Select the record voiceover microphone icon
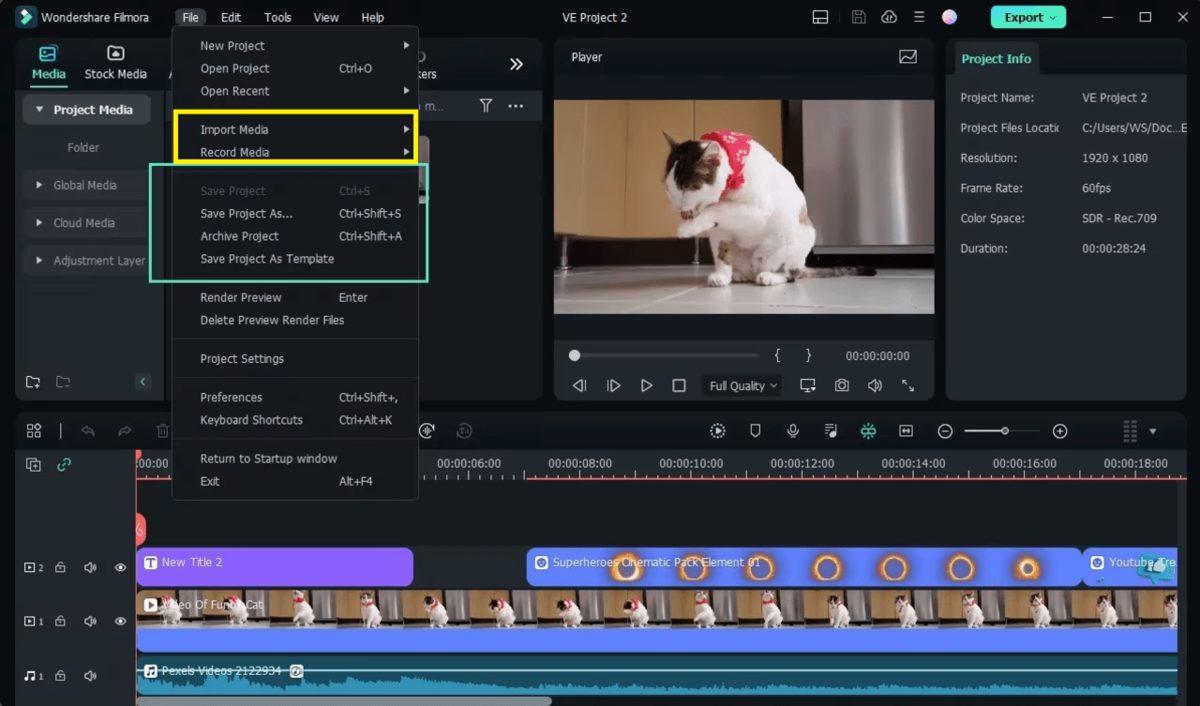Screen dimensions: 1200x706 (x=793, y=430)
